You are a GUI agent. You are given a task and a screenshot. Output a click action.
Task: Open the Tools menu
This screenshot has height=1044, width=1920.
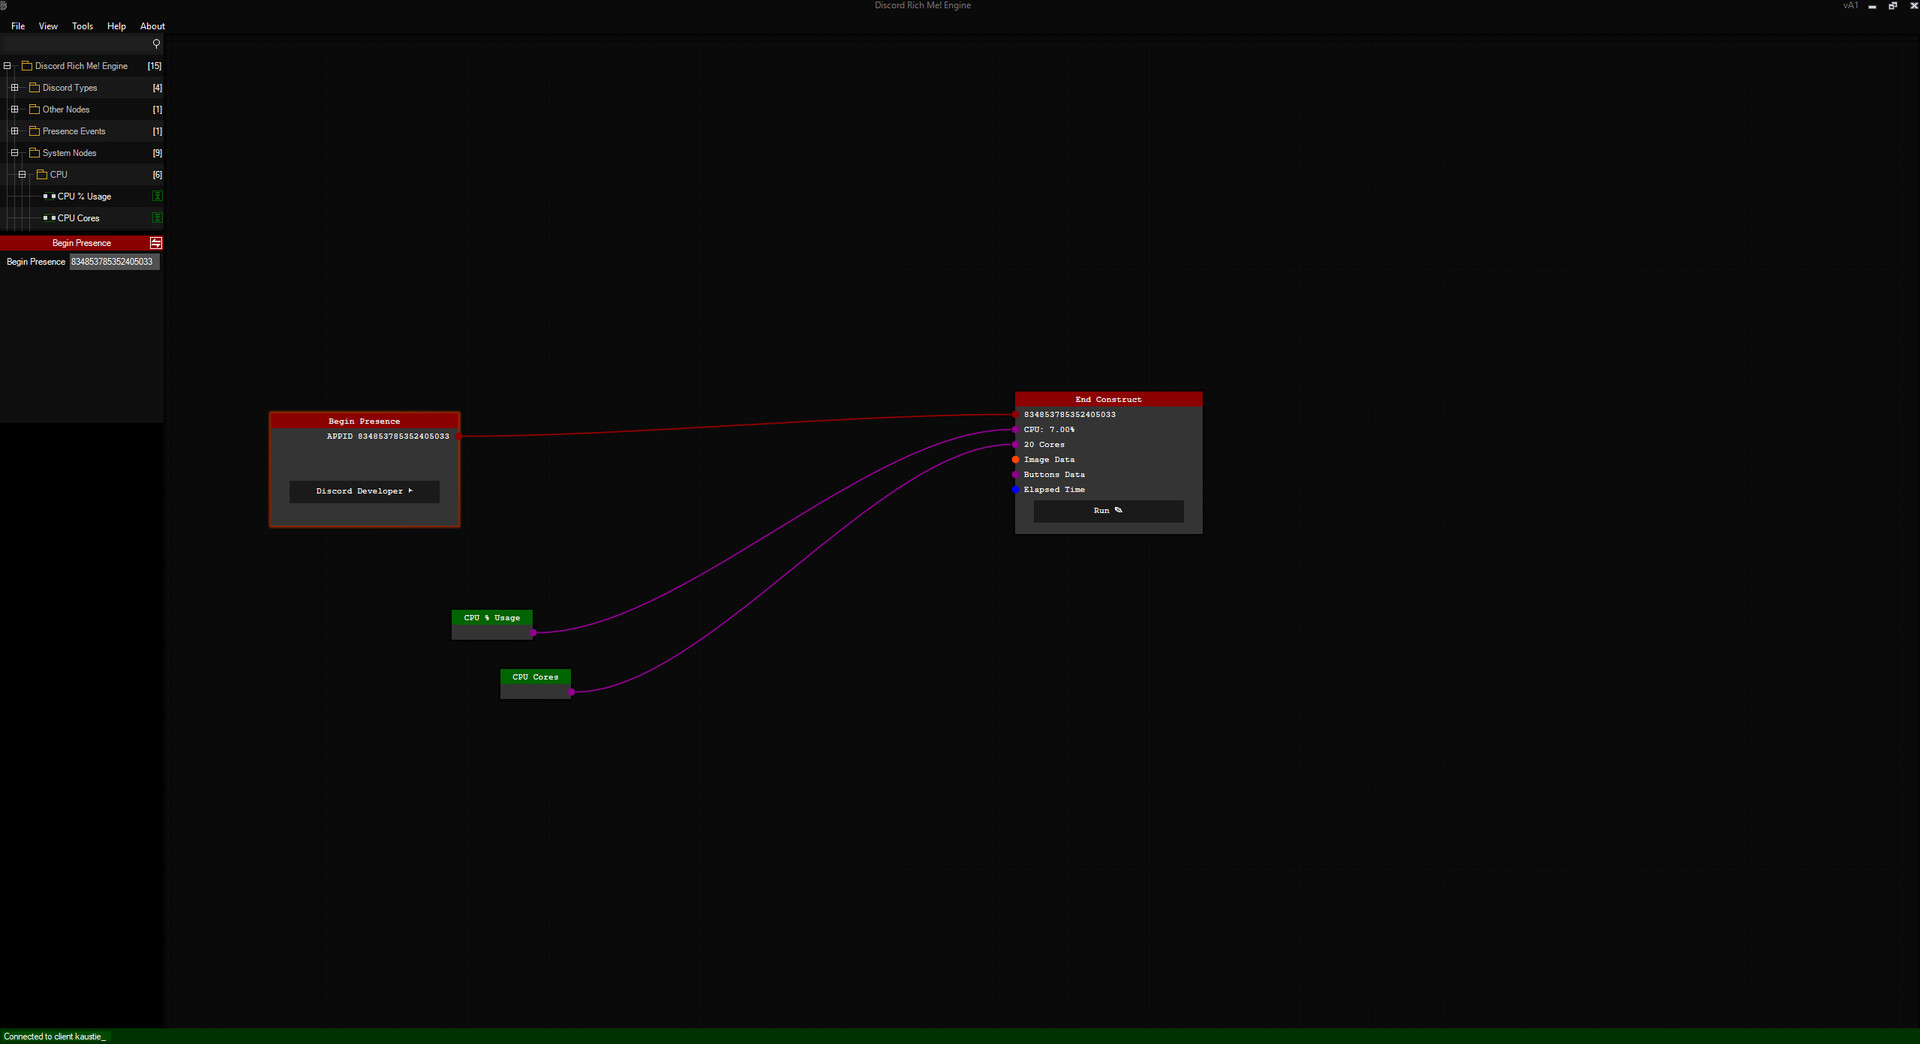pos(82,26)
